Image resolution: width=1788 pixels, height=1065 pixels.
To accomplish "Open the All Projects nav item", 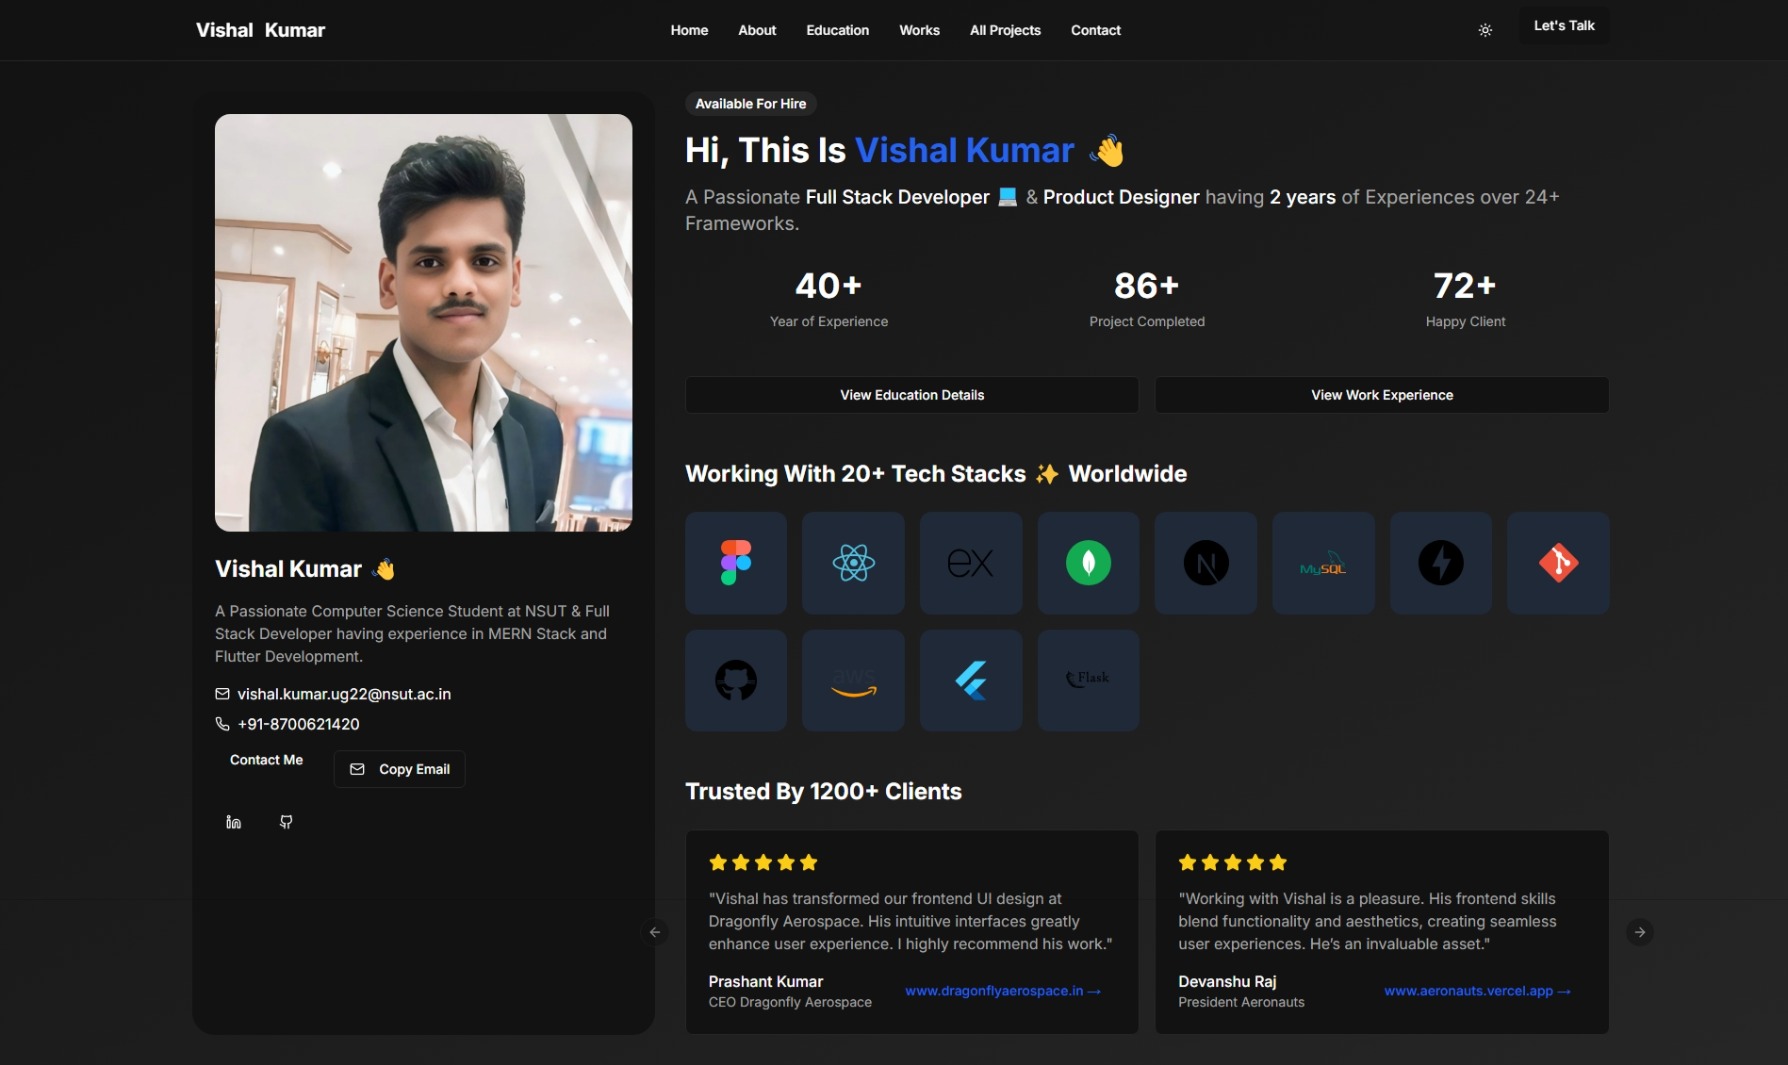I will tap(1005, 30).
